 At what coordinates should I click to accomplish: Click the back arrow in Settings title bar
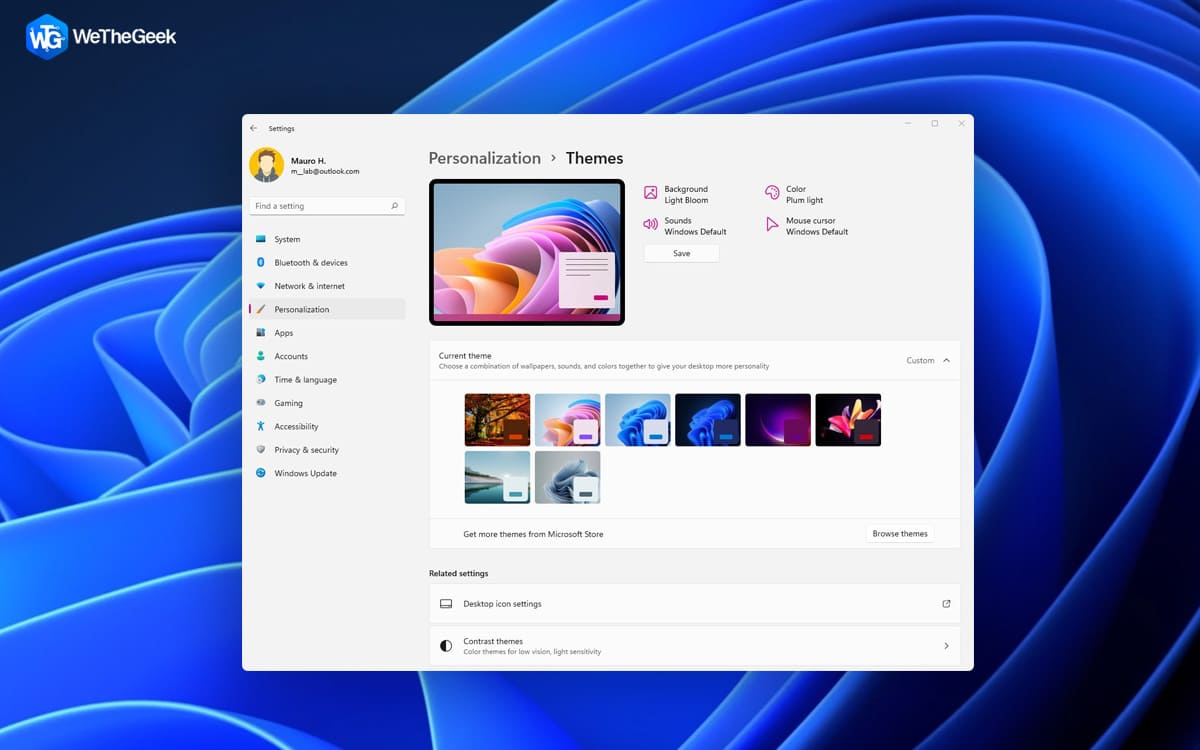pyautogui.click(x=253, y=128)
